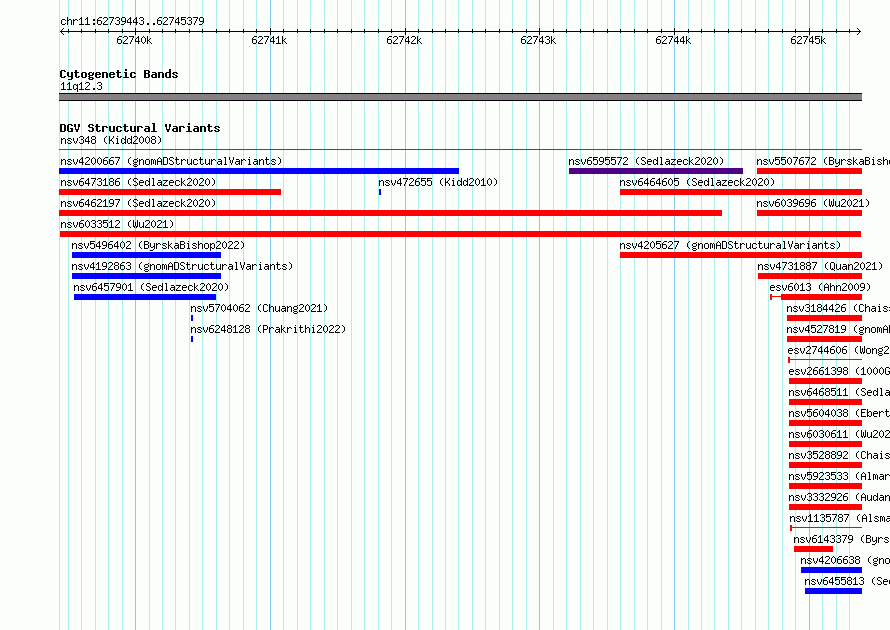Click the chr11:62739443..62745379 coordinate text
890x630 pixels.
(x=132, y=21)
